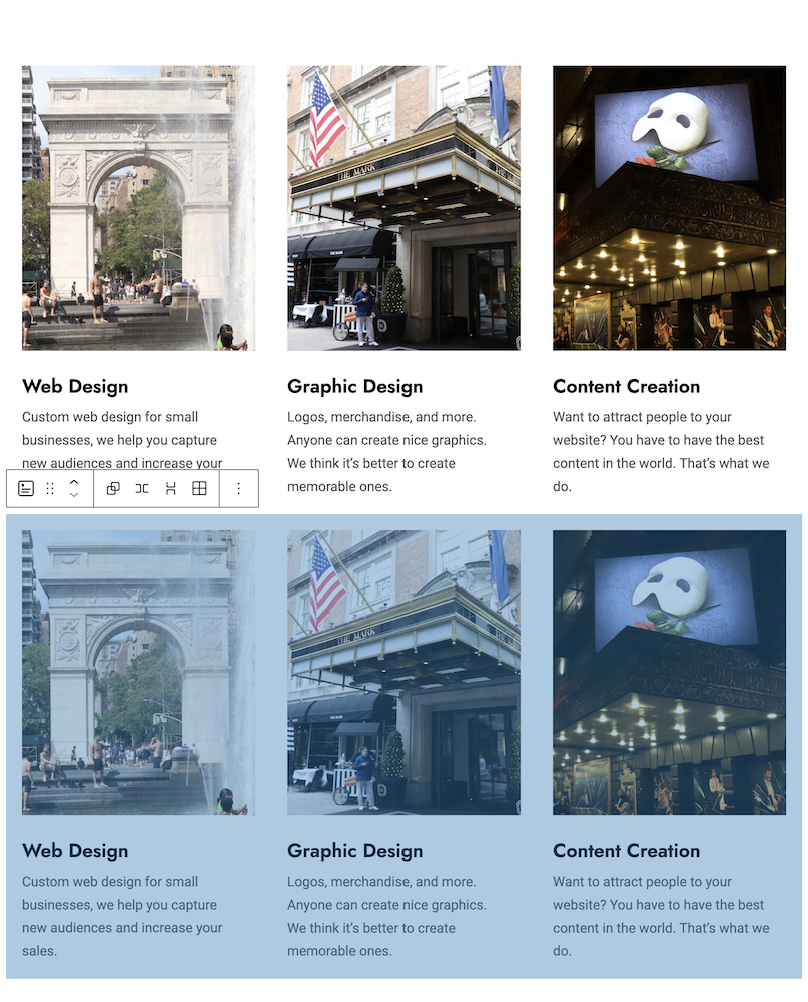Click the highlighted Content Creation heading
The width and height of the screenshot is (808, 1002).
[626, 851]
